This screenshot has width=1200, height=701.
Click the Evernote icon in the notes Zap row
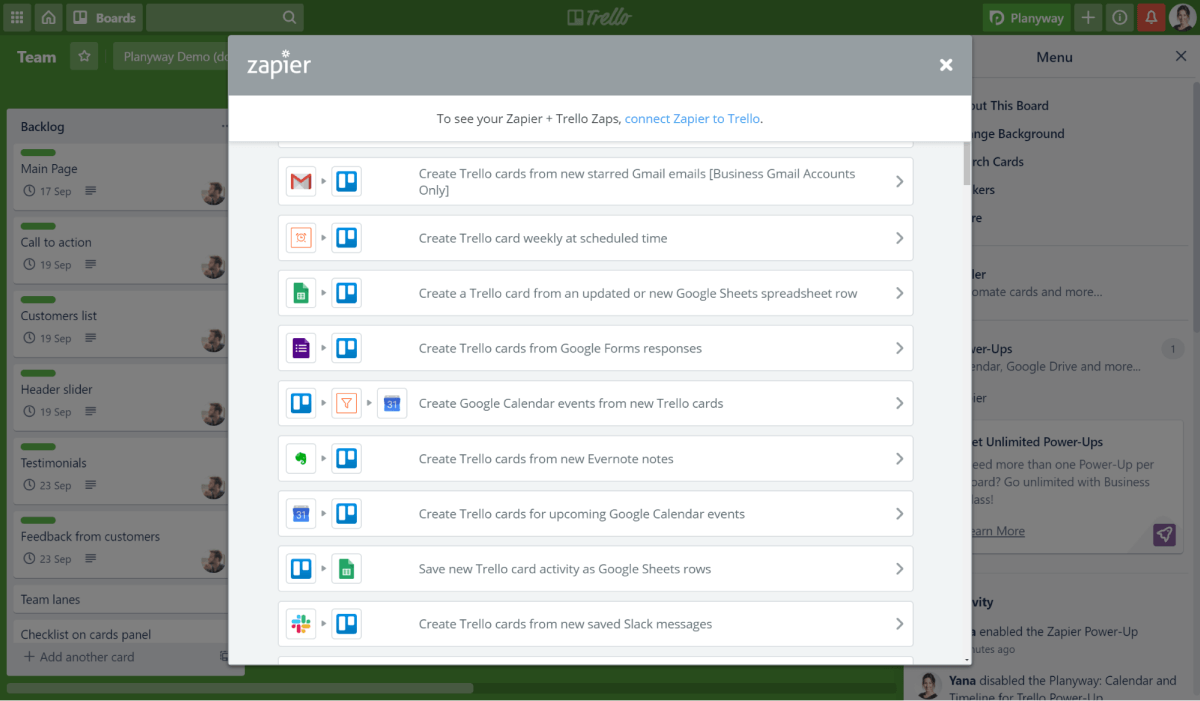tap(299, 457)
